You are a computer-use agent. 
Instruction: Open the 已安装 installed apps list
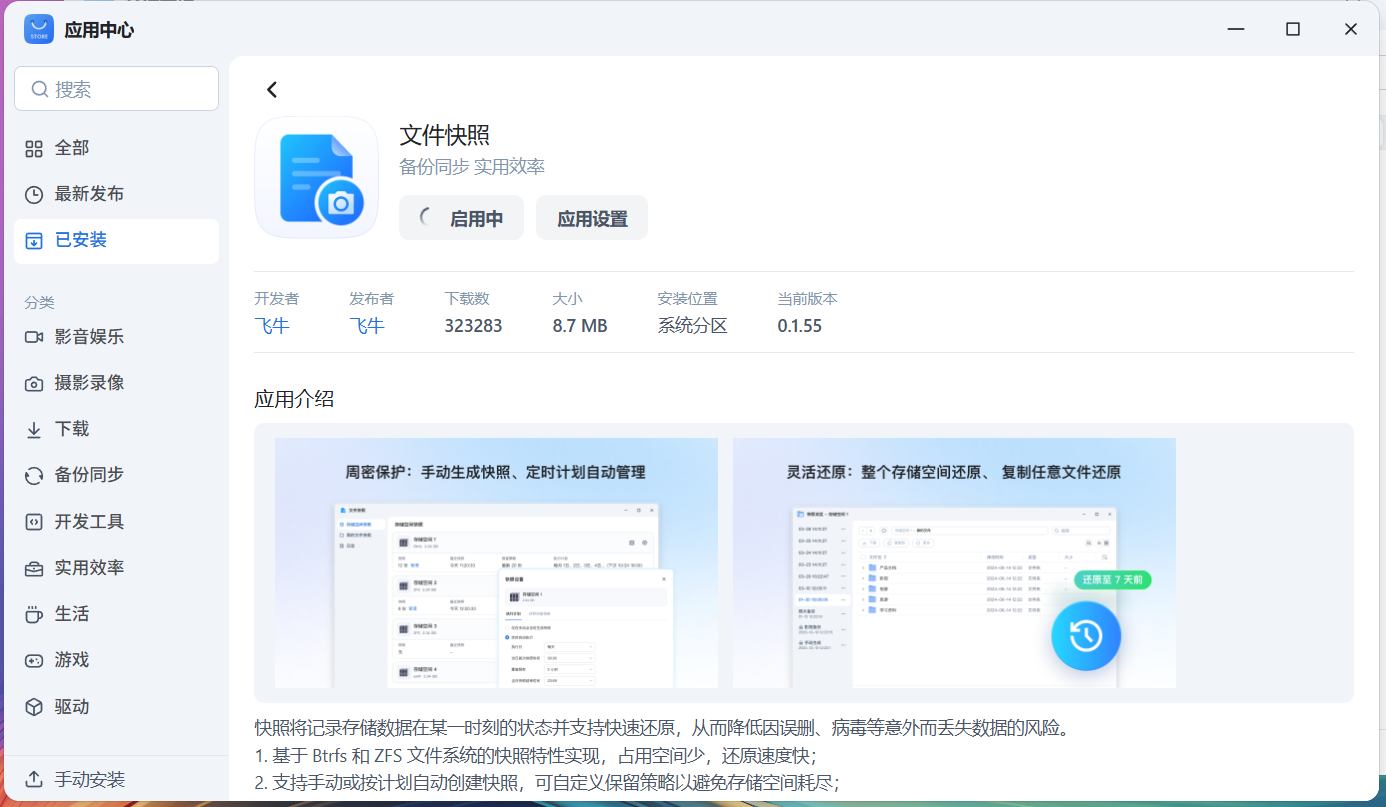80,240
